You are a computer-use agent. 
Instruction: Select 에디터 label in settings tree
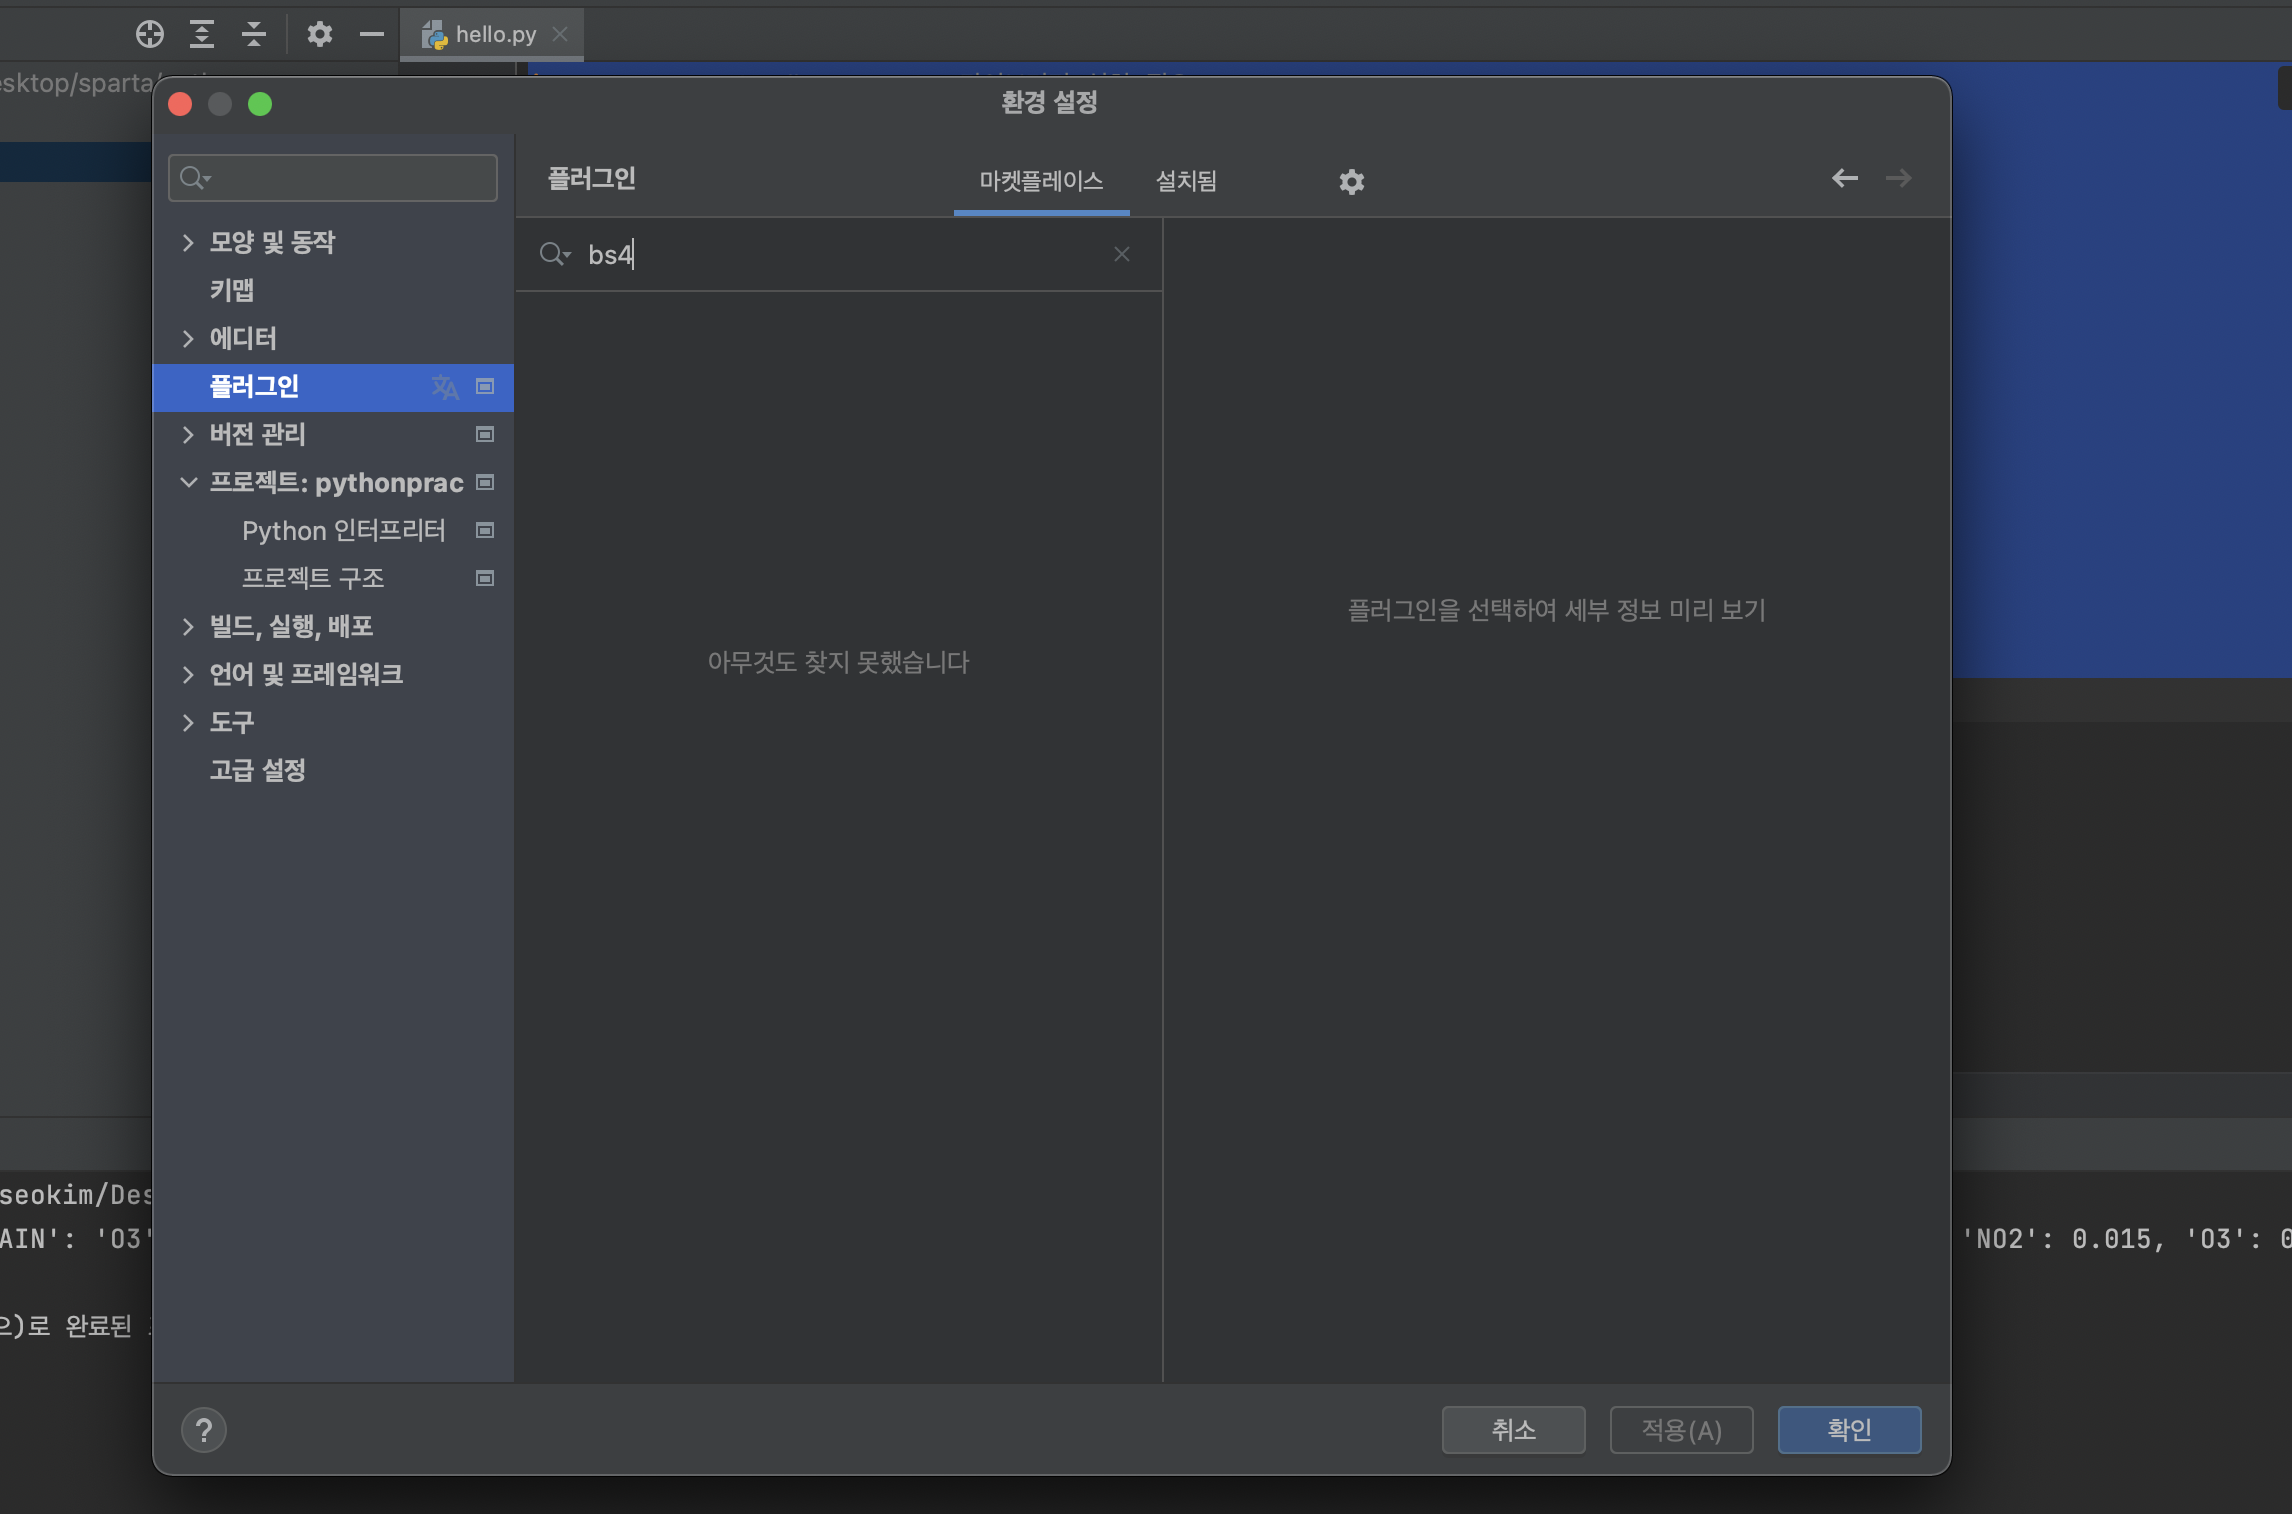[x=243, y=338]
